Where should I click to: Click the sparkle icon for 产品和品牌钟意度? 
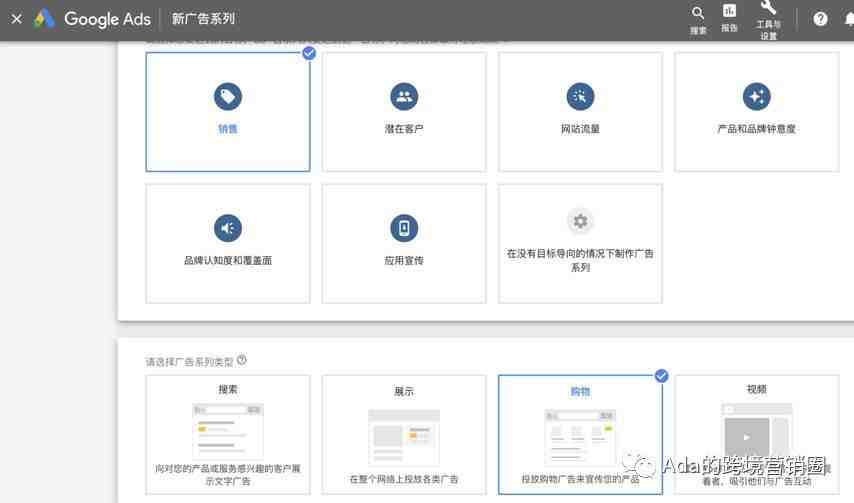pyautogui.click(x=757, y=97)
